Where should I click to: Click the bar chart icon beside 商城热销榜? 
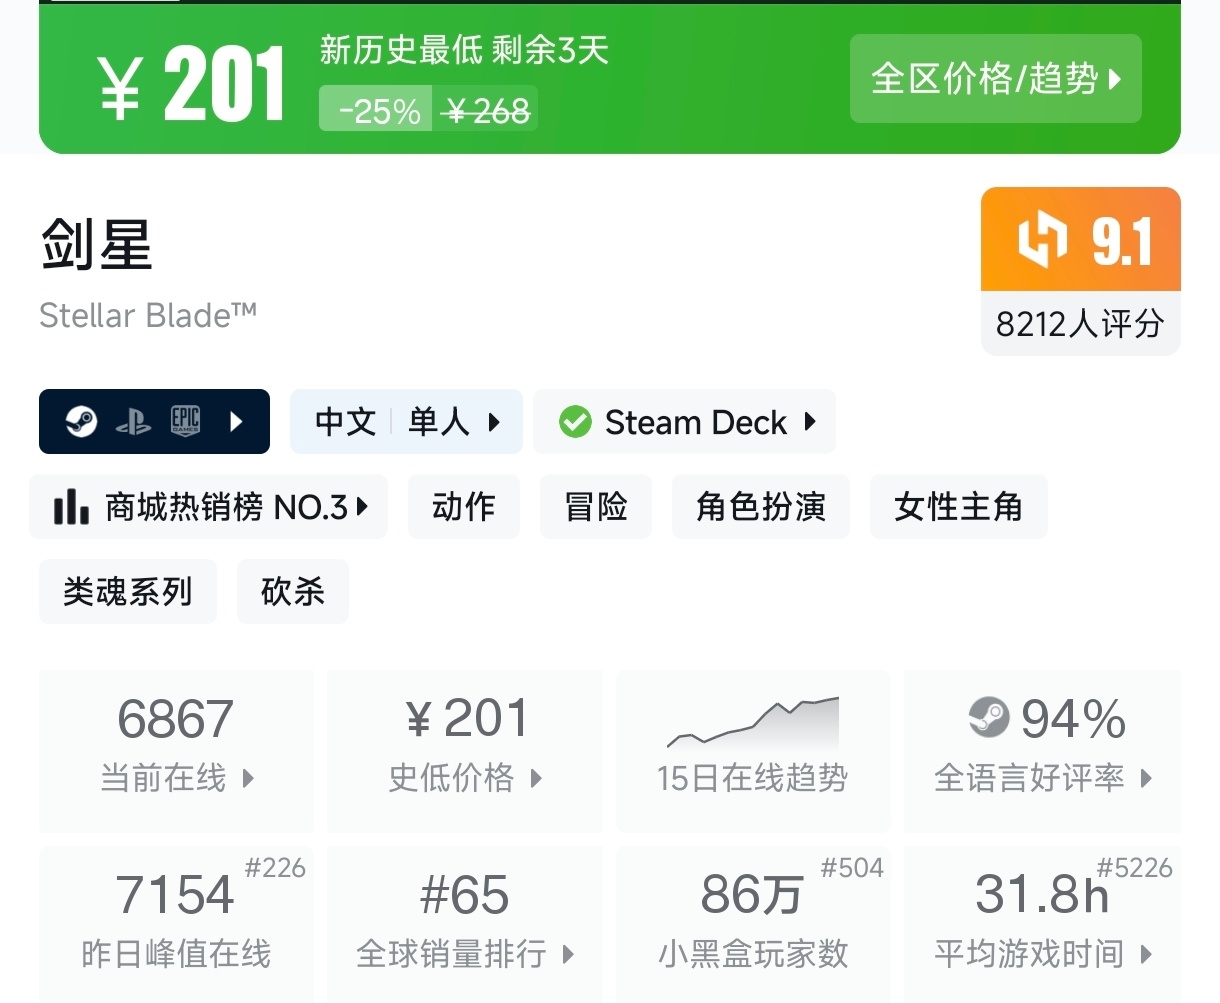coord(71,507)
